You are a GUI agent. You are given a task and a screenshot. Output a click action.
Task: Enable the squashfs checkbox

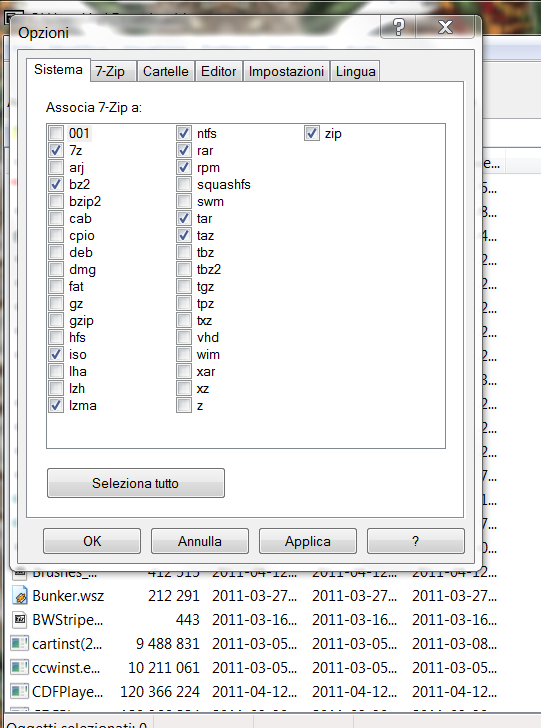click(184, 184)
